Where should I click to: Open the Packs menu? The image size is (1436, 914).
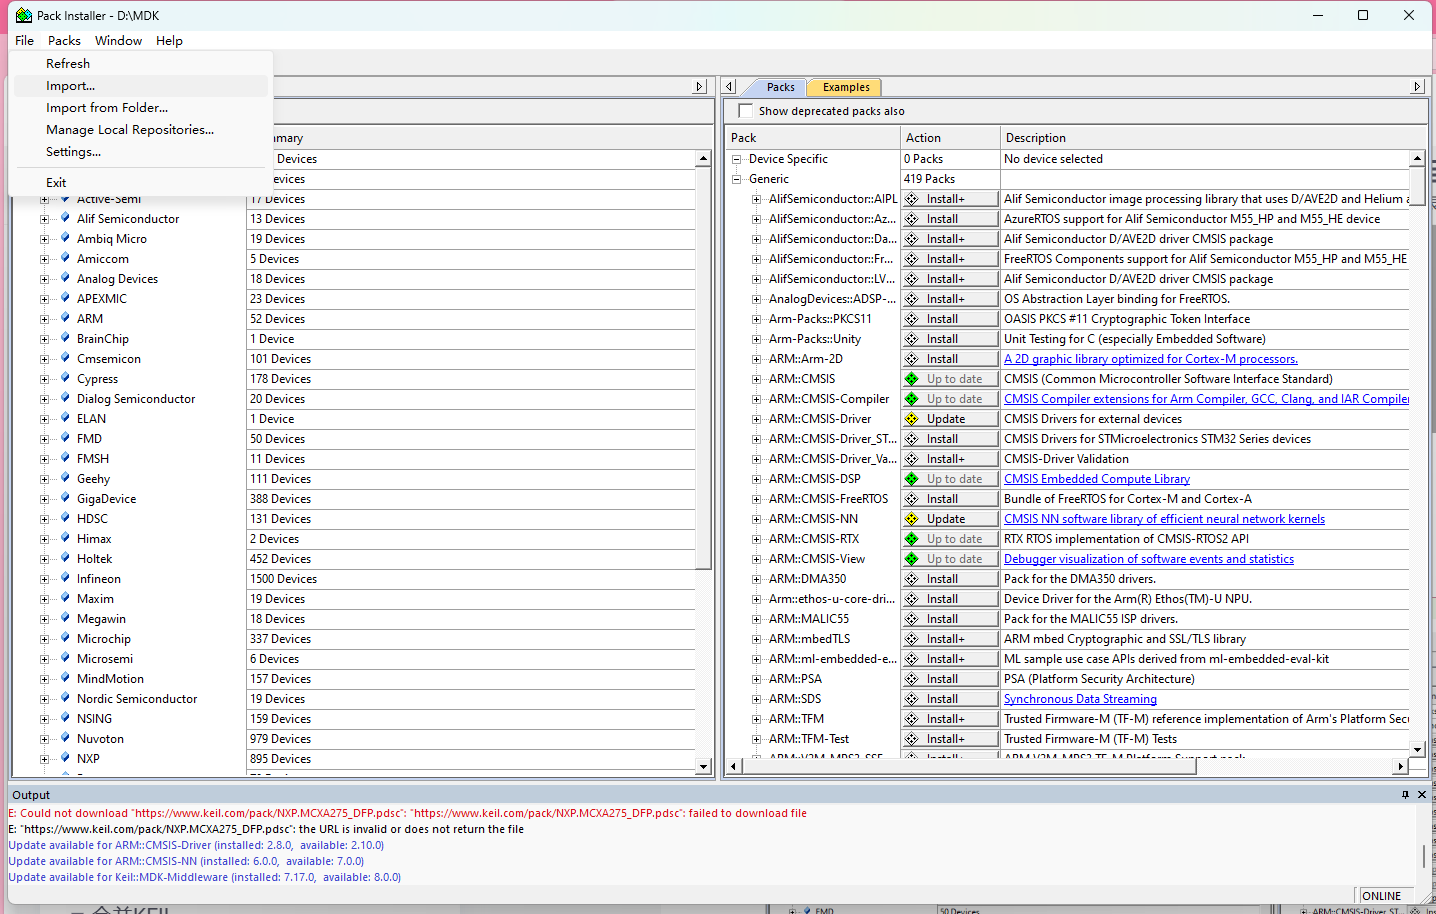(x=64, y=41)
